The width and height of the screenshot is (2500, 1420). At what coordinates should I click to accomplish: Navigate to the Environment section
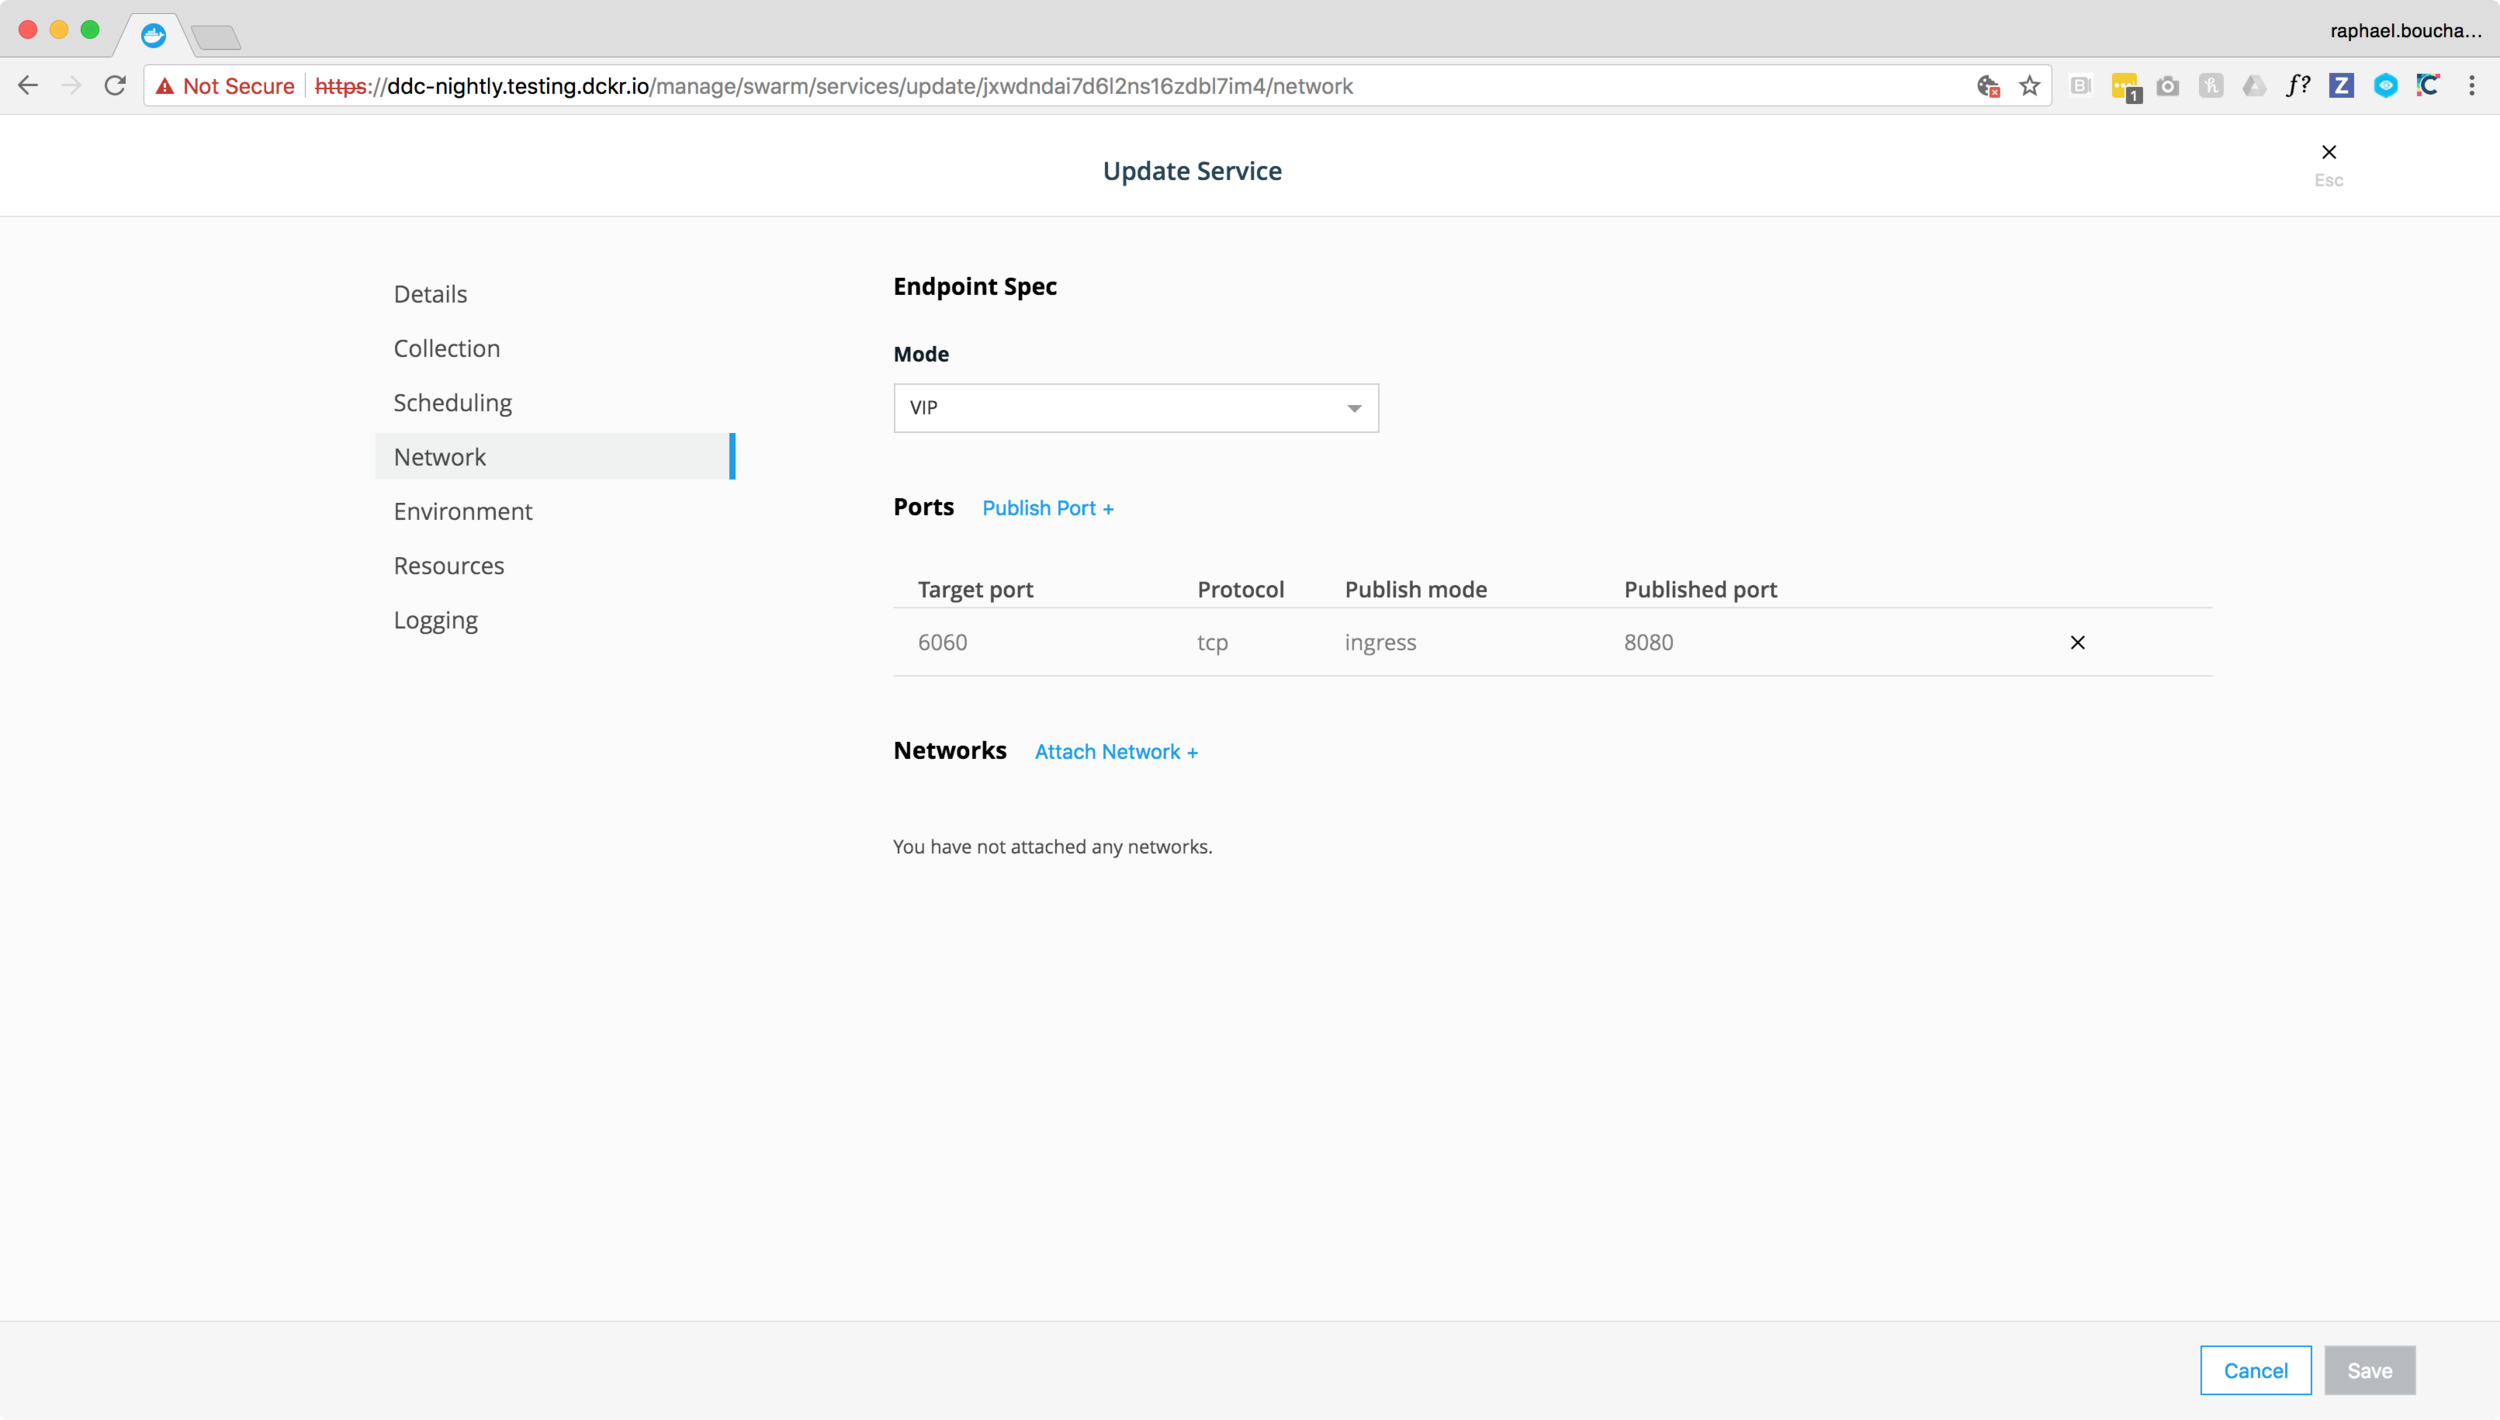[x=462, y=510]
